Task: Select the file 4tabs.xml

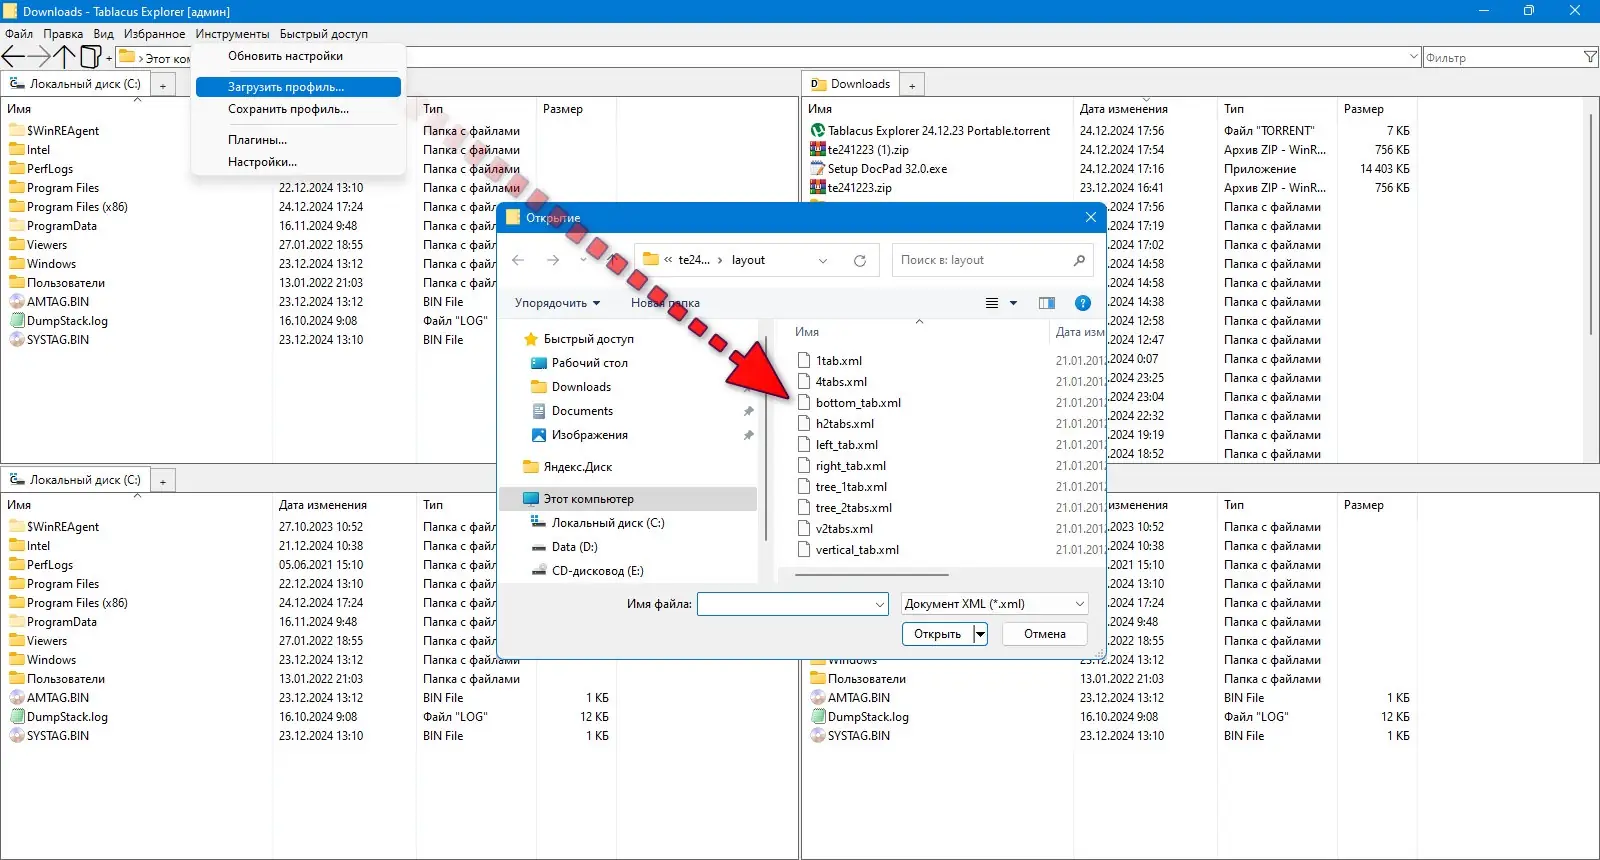Action: pyautogui.click(x=841, y=382)
